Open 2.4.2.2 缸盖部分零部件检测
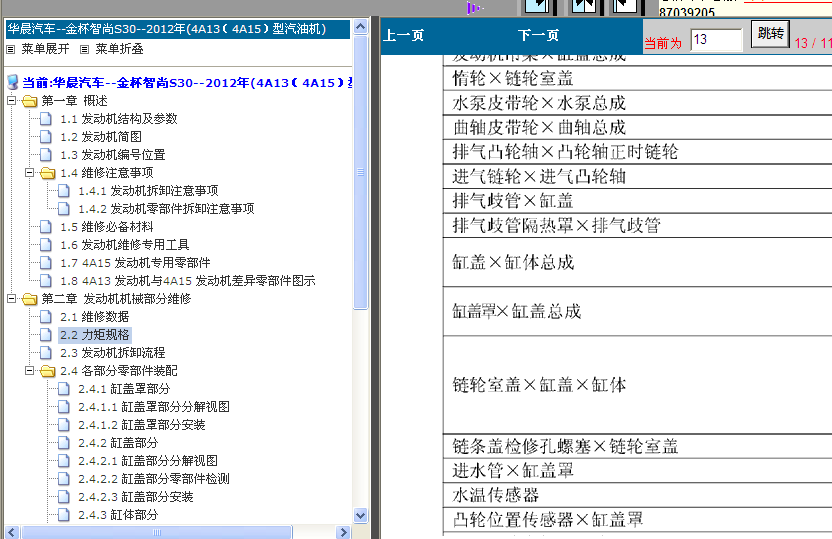 click(x=154, y=480)
